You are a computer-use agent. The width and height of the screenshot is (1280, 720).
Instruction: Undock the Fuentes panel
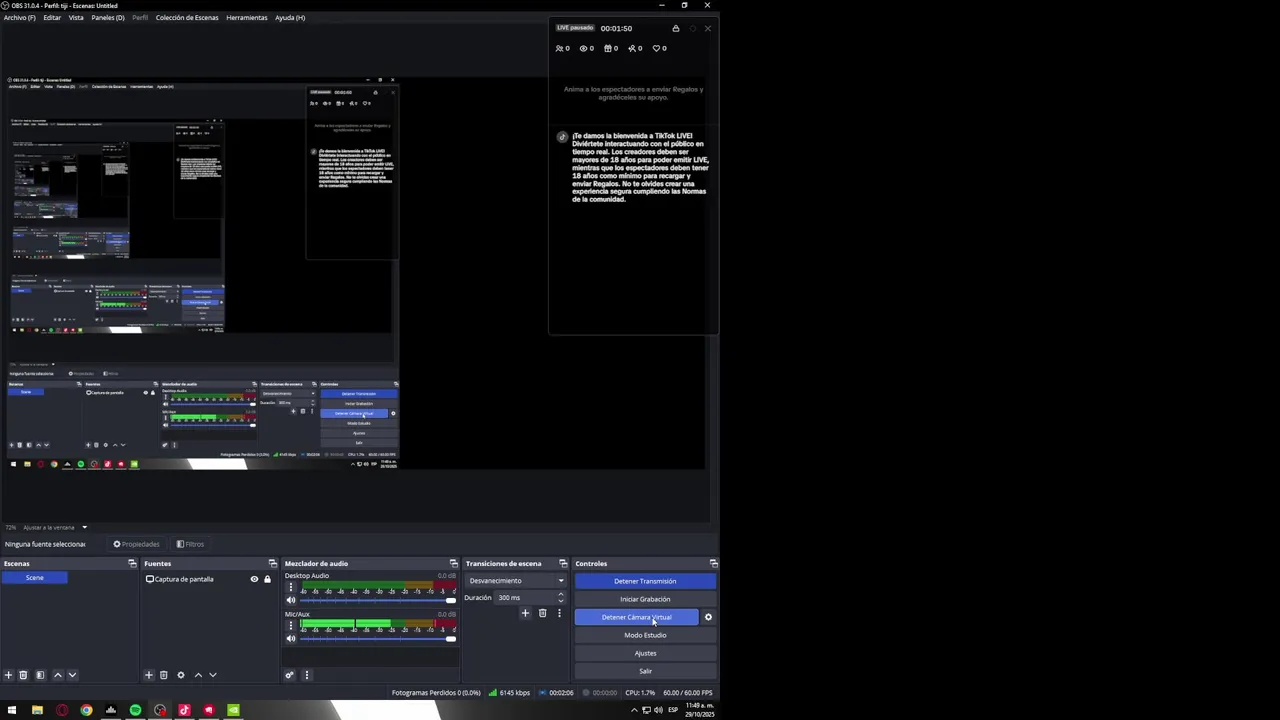pyautogui.click(x=272, y=563)
